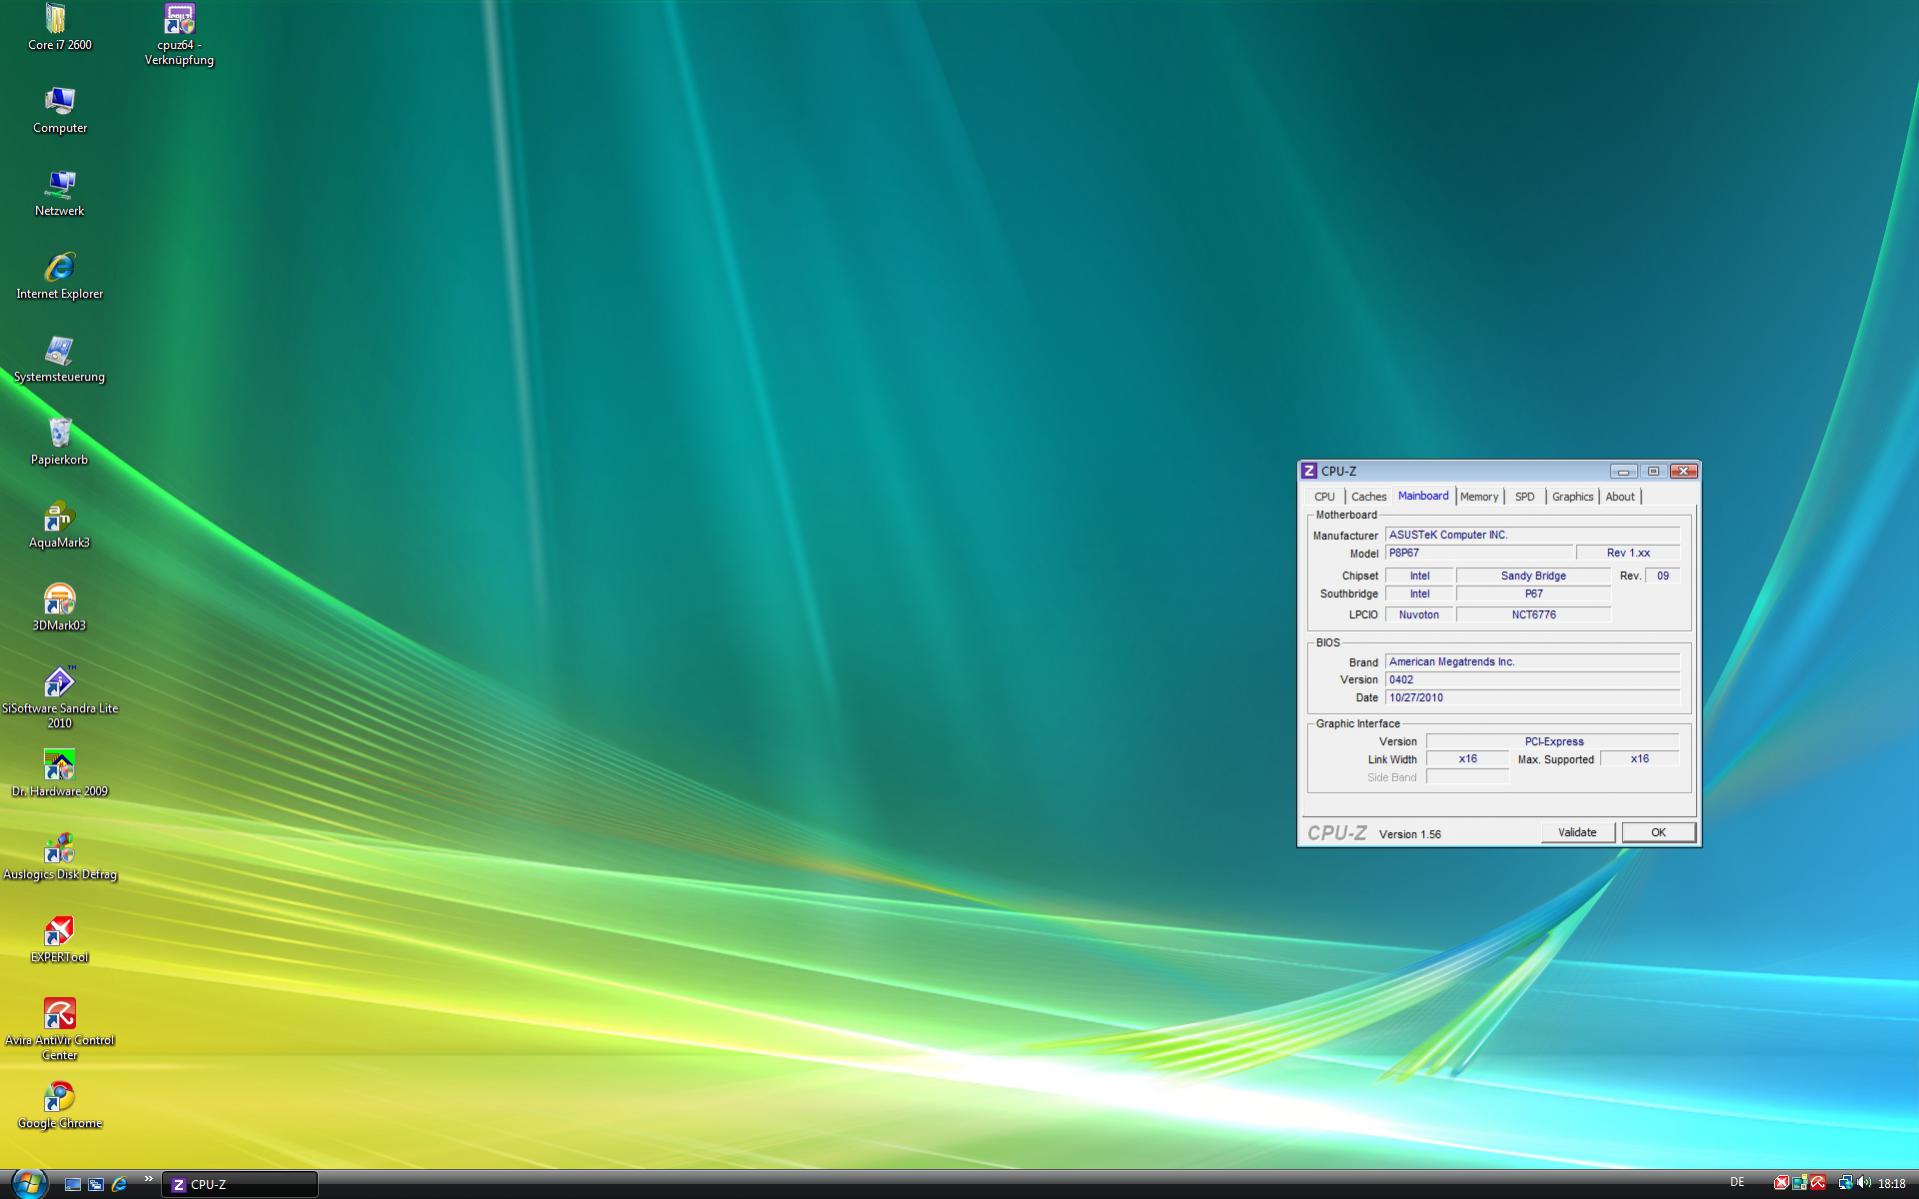Open the volume speaker tray icon
Image resolution: width=1919 pixels, height=1199 pixels.
click(x=1863, y=1183)
